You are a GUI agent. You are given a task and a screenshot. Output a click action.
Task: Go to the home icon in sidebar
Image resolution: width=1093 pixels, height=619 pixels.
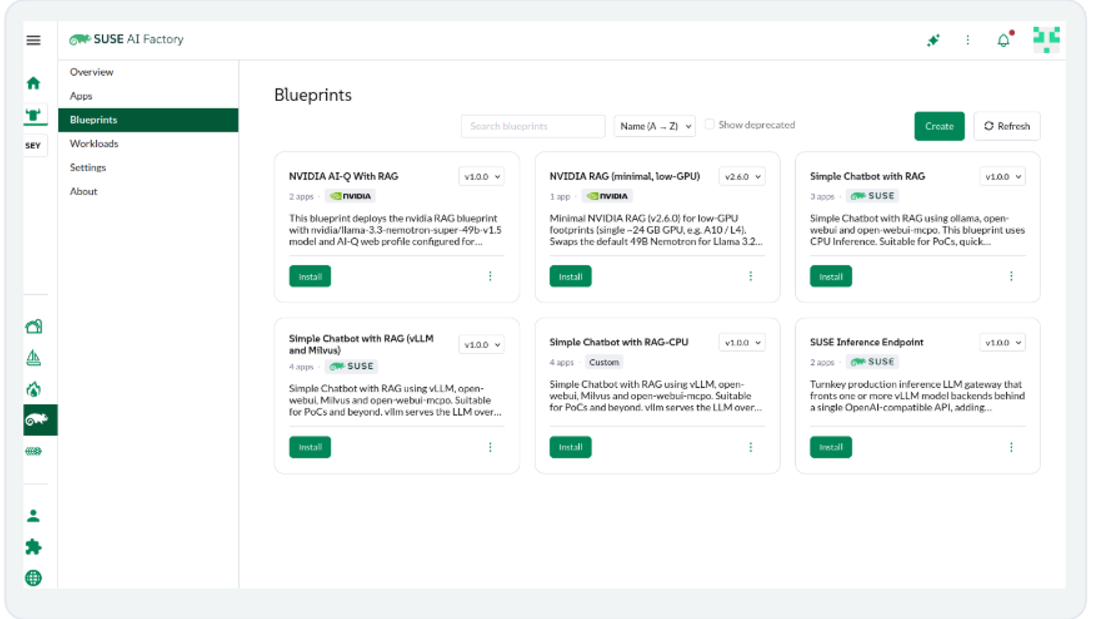33,83
